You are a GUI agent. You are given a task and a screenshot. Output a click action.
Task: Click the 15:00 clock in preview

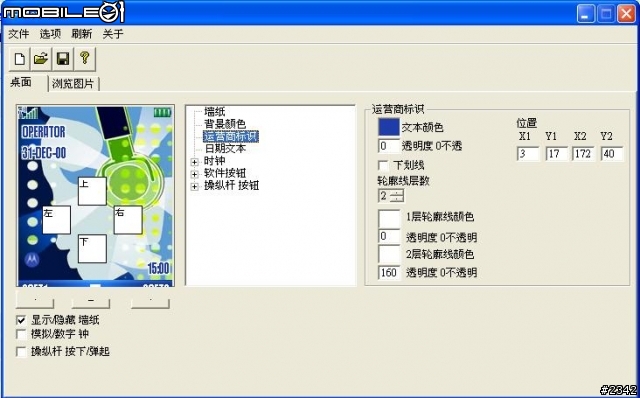158,268
